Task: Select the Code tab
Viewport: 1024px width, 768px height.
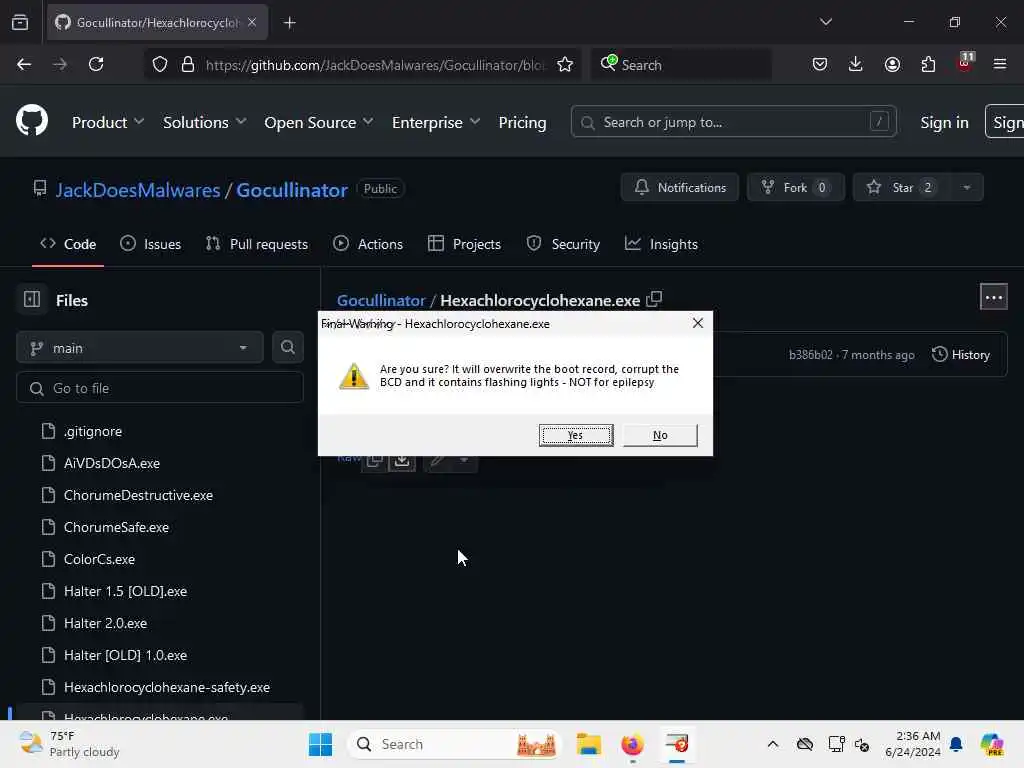Action: coord(68,244)
